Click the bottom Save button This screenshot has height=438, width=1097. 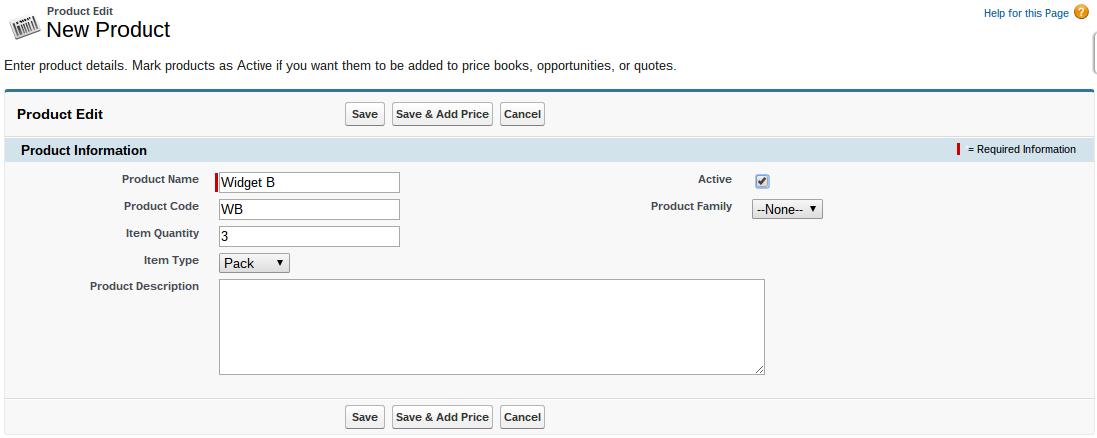[x=365, y=417]
